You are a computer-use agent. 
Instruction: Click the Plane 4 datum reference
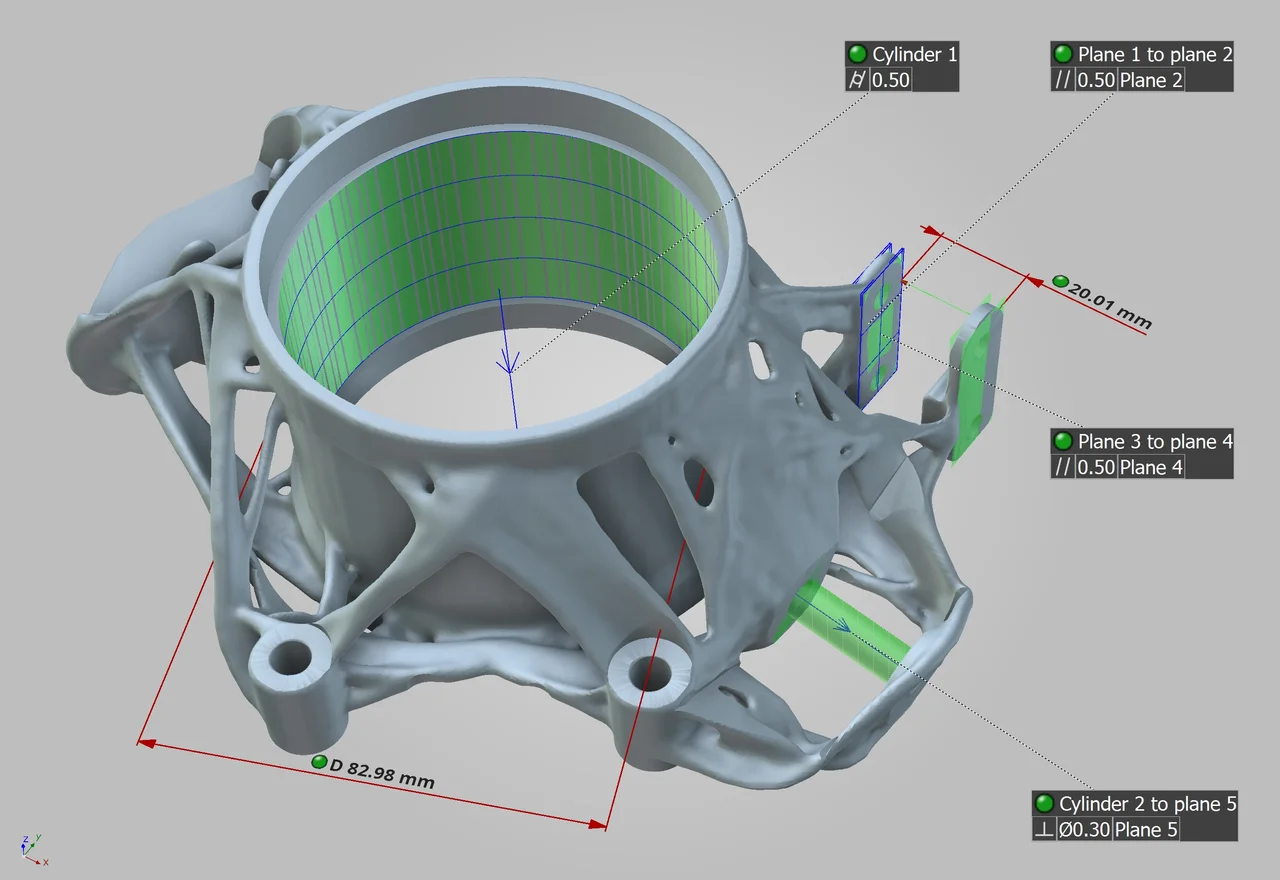click(x=1150, y=467)
